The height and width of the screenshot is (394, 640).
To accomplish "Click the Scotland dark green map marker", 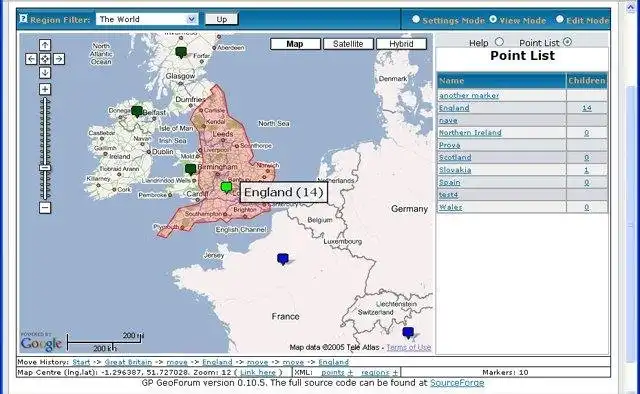I will [x=181, y=52].
